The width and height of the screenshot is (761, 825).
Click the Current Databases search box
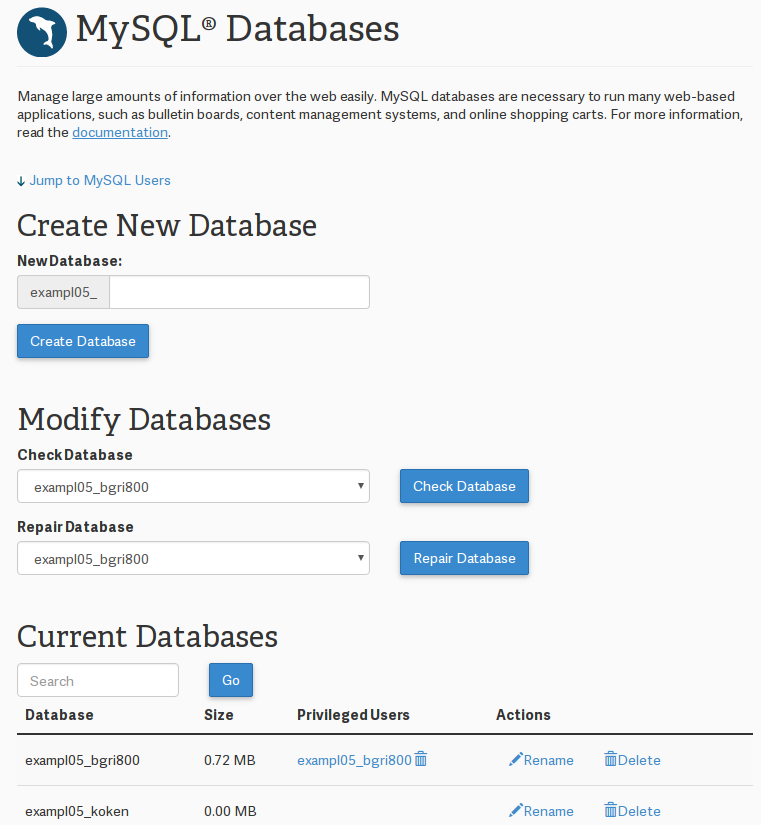[x=98, y=681]
